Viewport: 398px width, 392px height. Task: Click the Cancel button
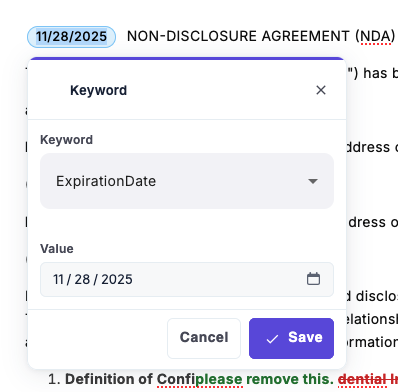[204, 338]
